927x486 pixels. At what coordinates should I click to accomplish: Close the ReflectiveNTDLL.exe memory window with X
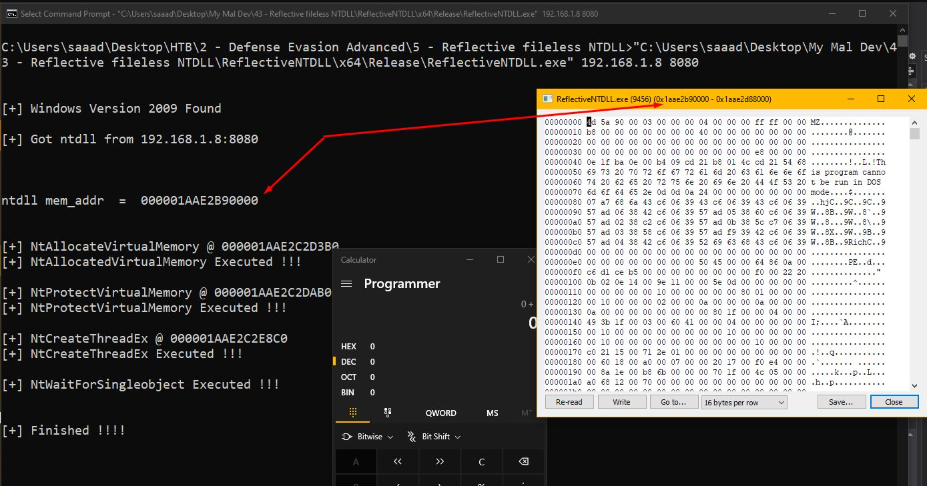[x=911, y=99]
